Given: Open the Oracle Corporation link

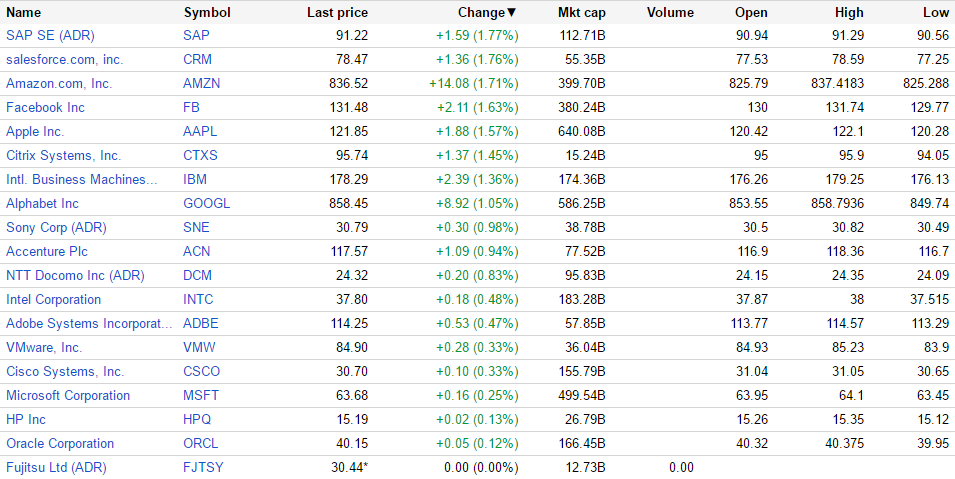Looking at the screenshot, I should pyautogui.click(x=60, y=444).
